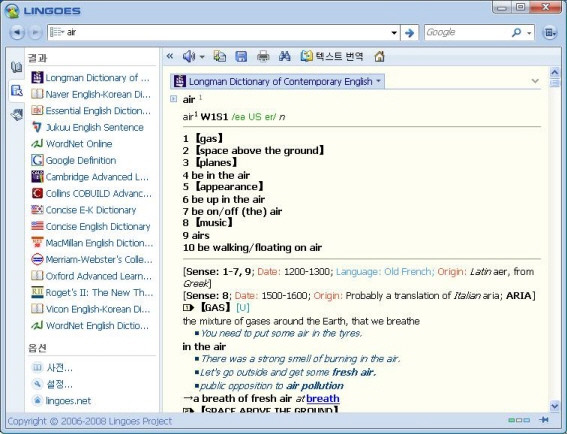
Task: Play pronunciation with the speaker icon
Action: pyautogui.click(x=188, y=56)
